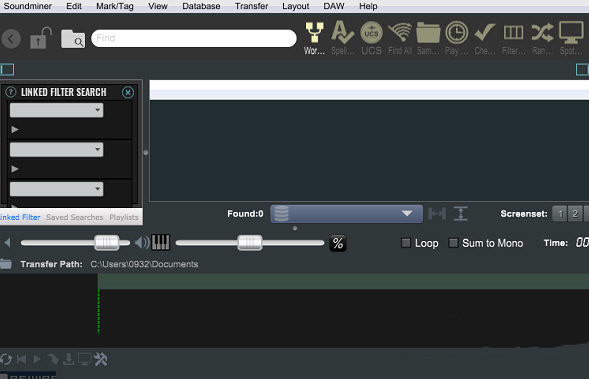Click the Filter... columns toolbar icon

point(513,38)
